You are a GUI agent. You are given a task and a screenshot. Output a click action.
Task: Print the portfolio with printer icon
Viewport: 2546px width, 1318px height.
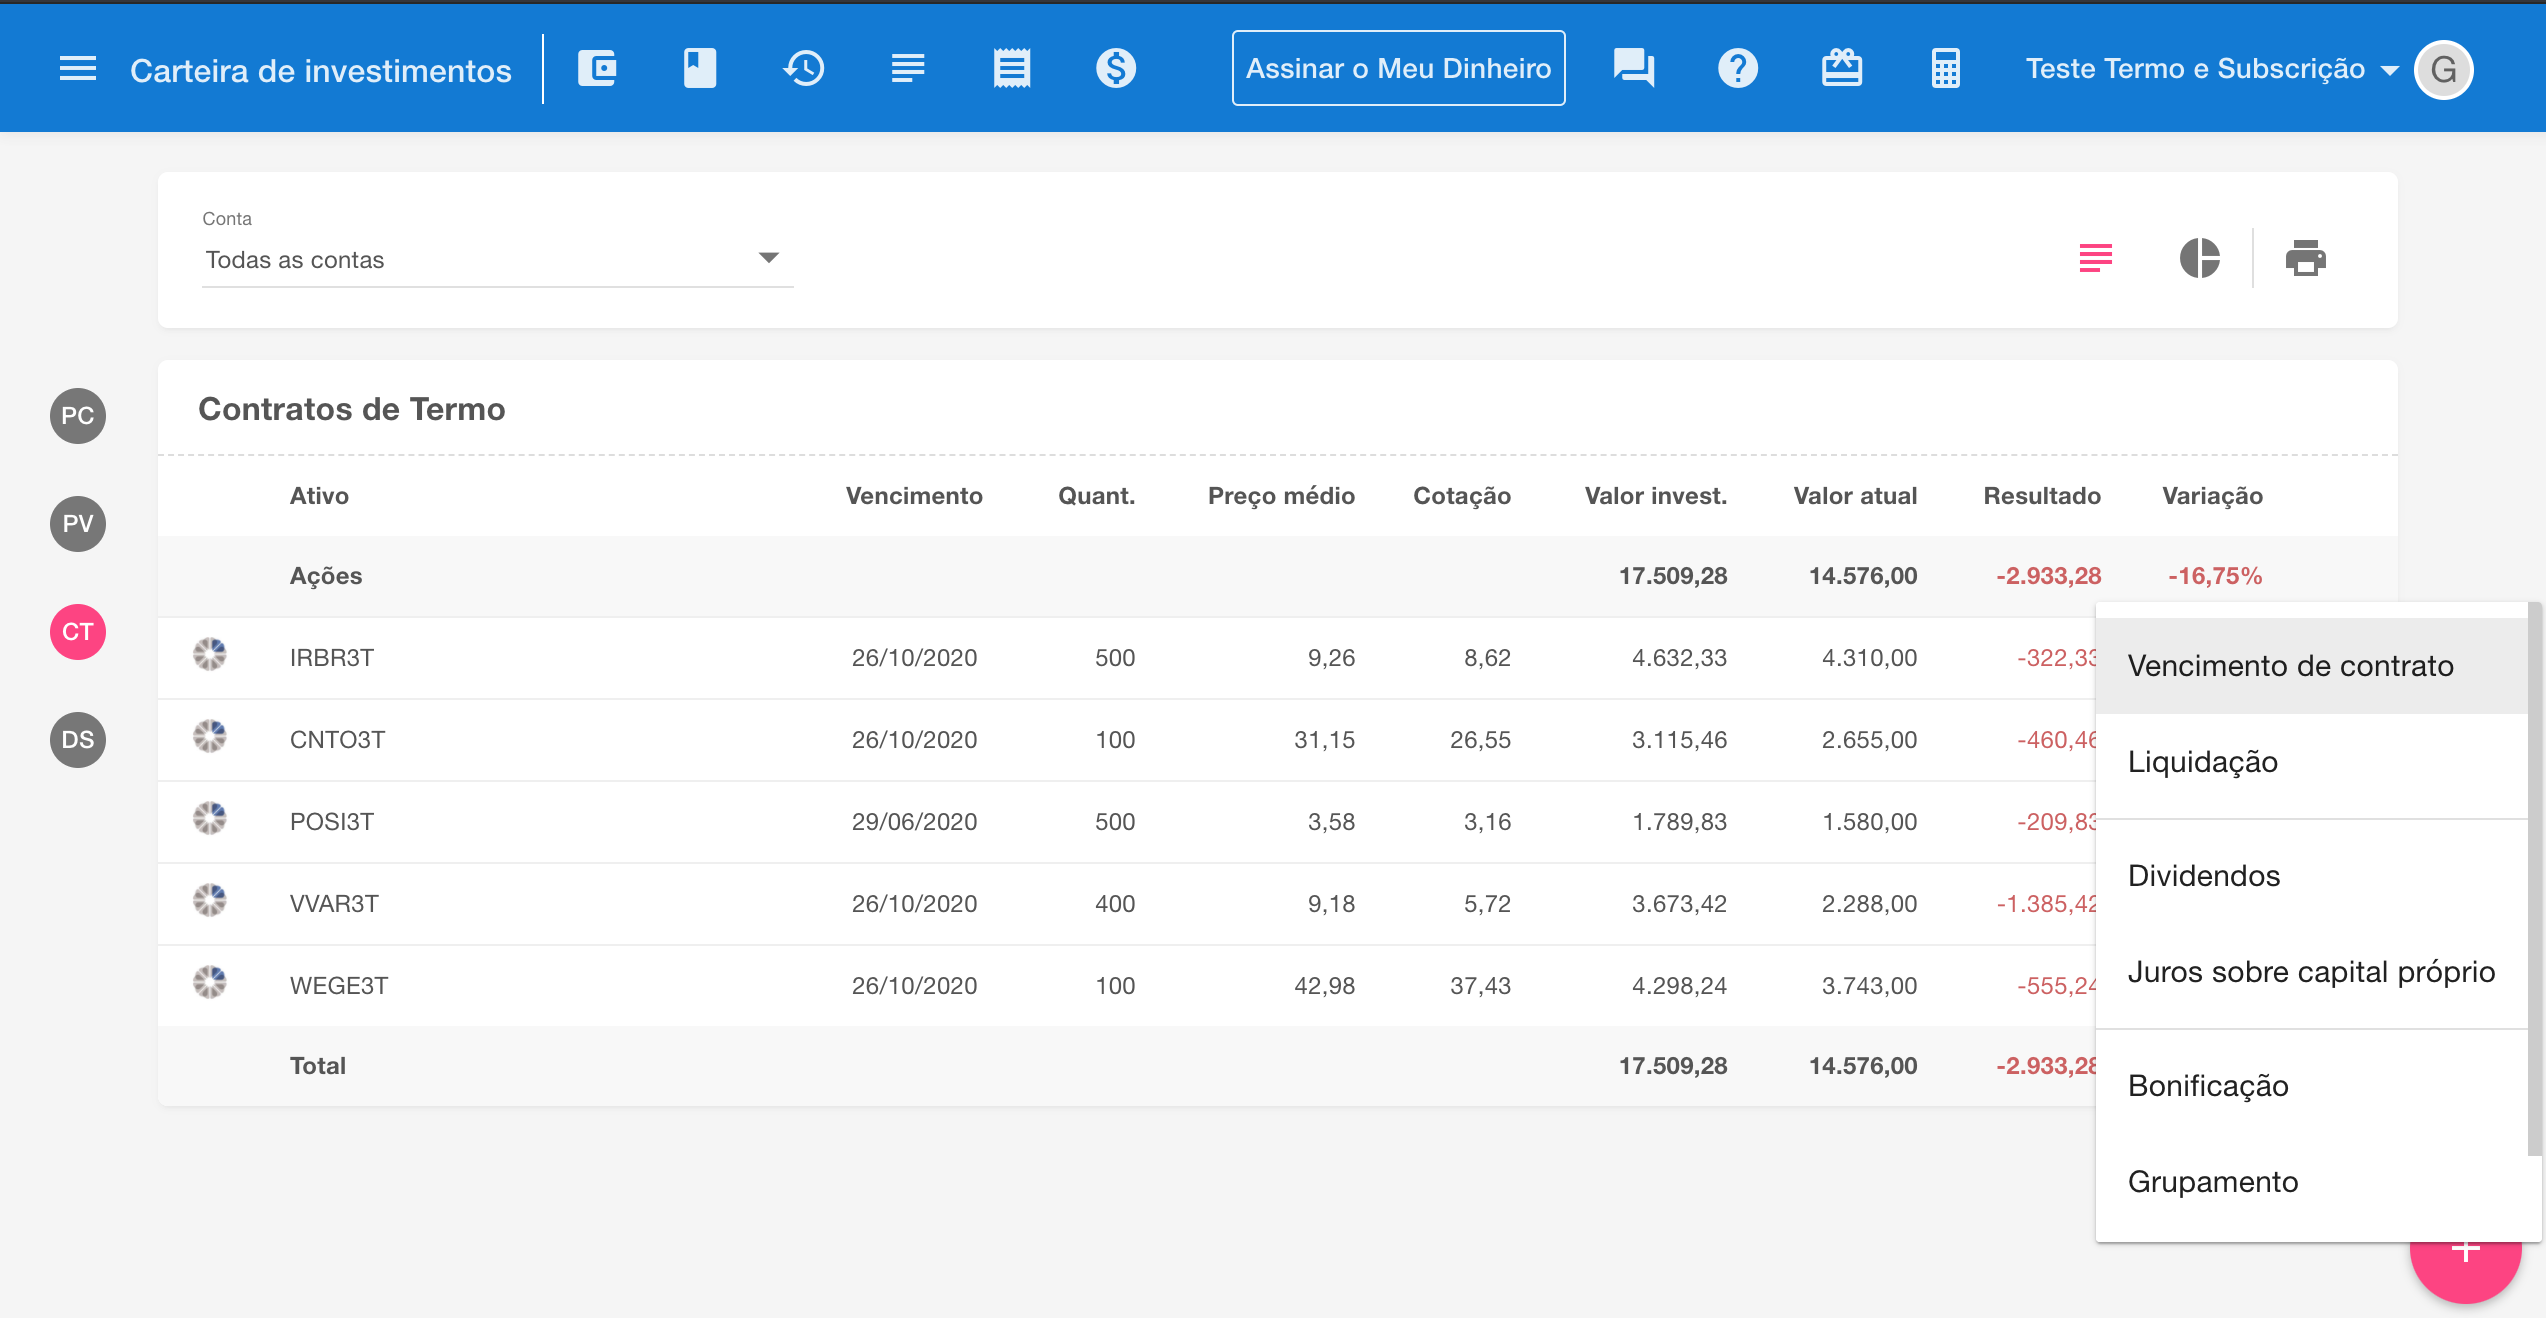pyautogui.click(x=2305, y=258)
